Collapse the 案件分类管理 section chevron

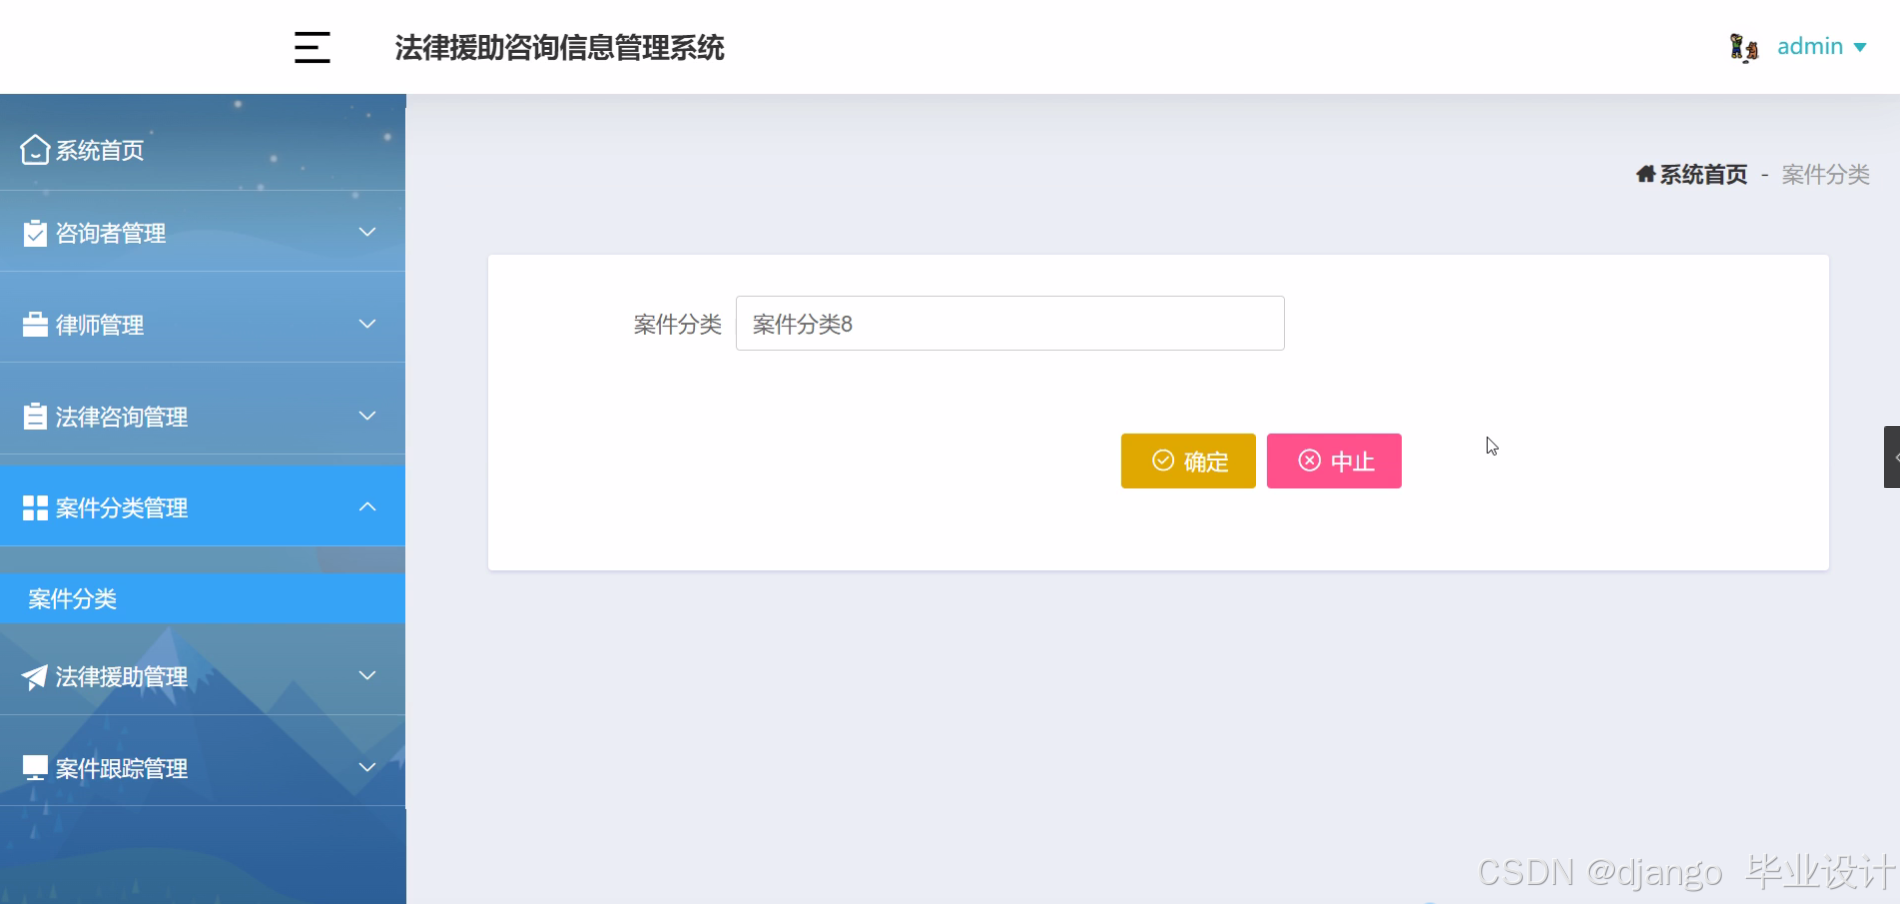pyautogui.click(x=367, y=507)
